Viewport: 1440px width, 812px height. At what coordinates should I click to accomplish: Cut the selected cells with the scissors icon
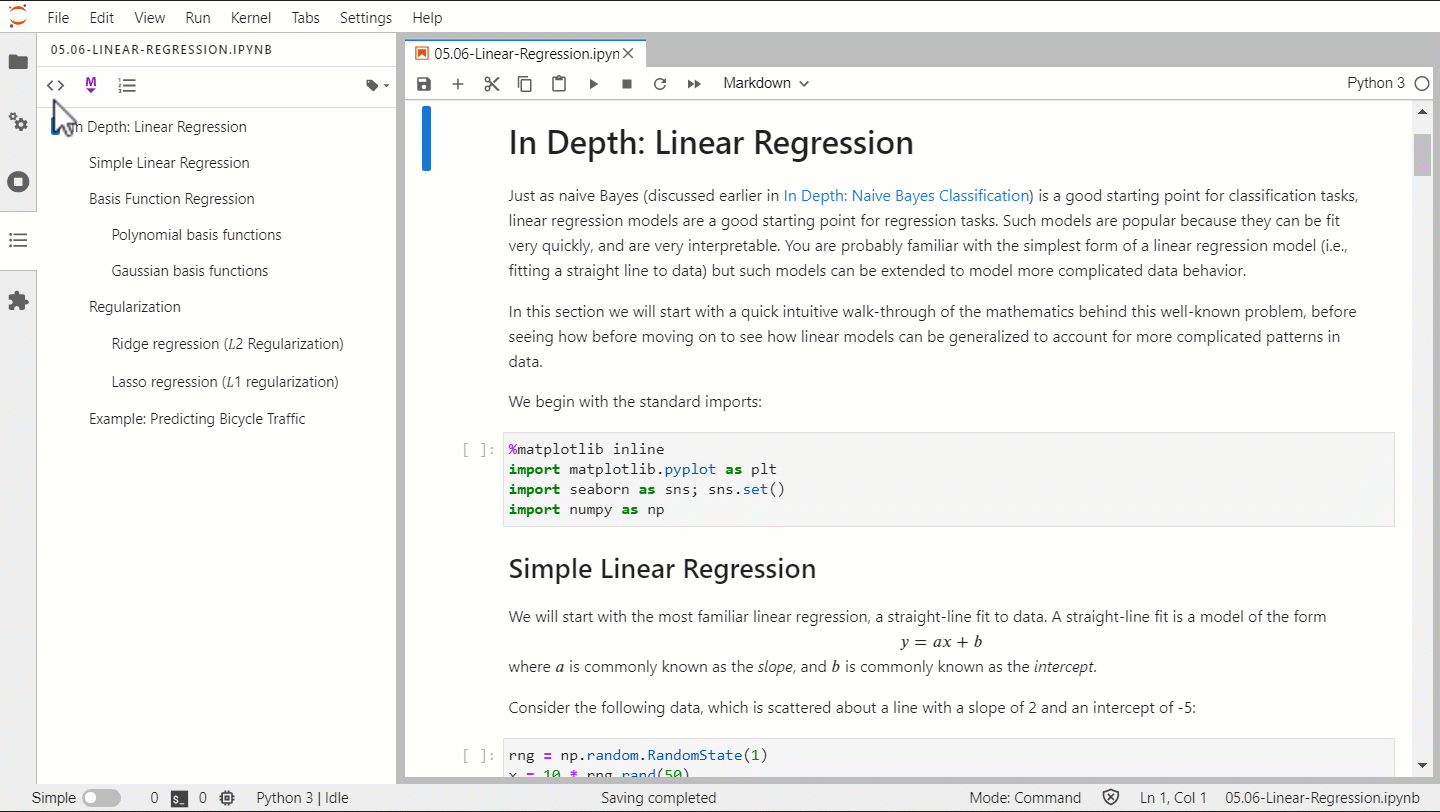click(491, 84)
